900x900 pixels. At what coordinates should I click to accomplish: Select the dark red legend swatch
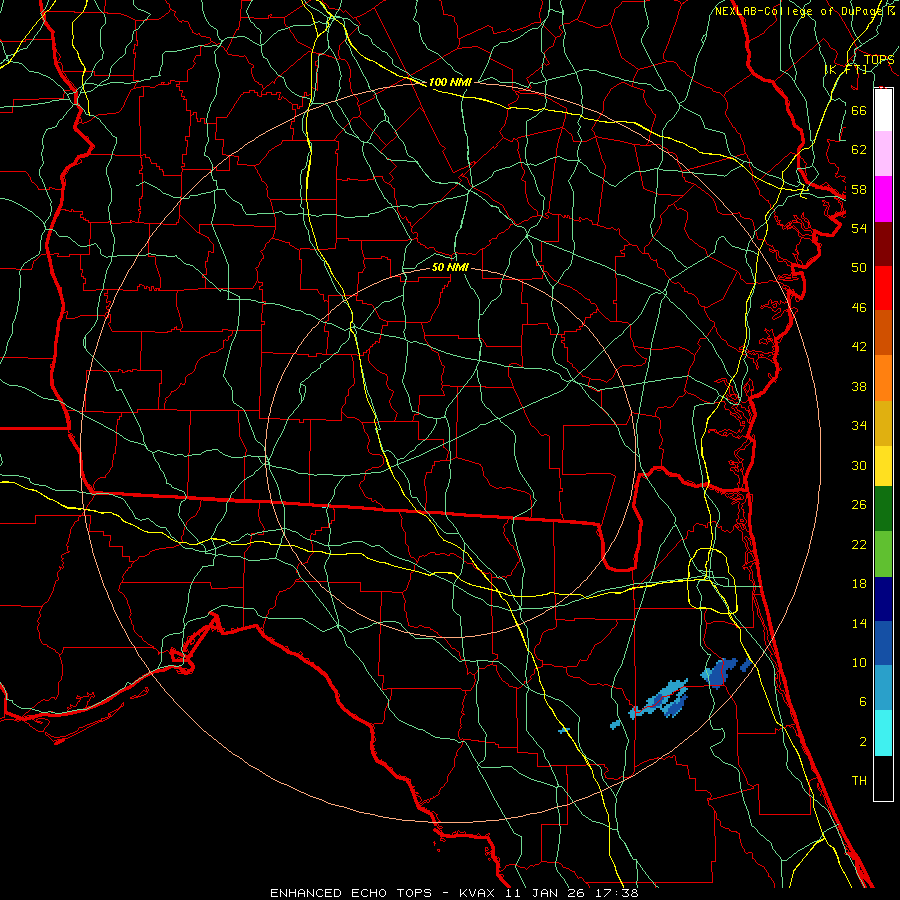click(883, 244)
